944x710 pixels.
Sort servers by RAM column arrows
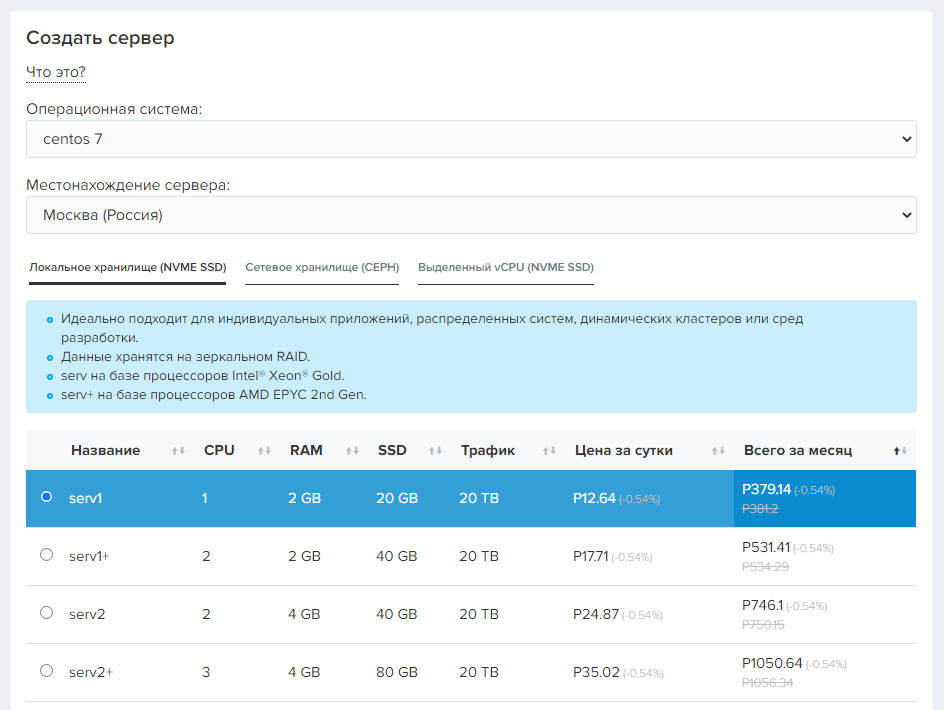352,451
